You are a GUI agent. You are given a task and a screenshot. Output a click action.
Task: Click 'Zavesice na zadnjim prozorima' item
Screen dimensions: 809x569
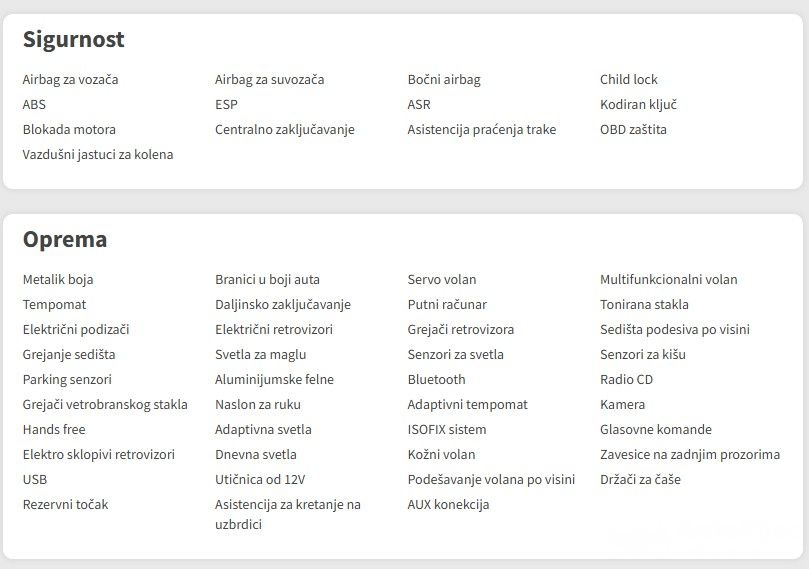coord(690,455)
